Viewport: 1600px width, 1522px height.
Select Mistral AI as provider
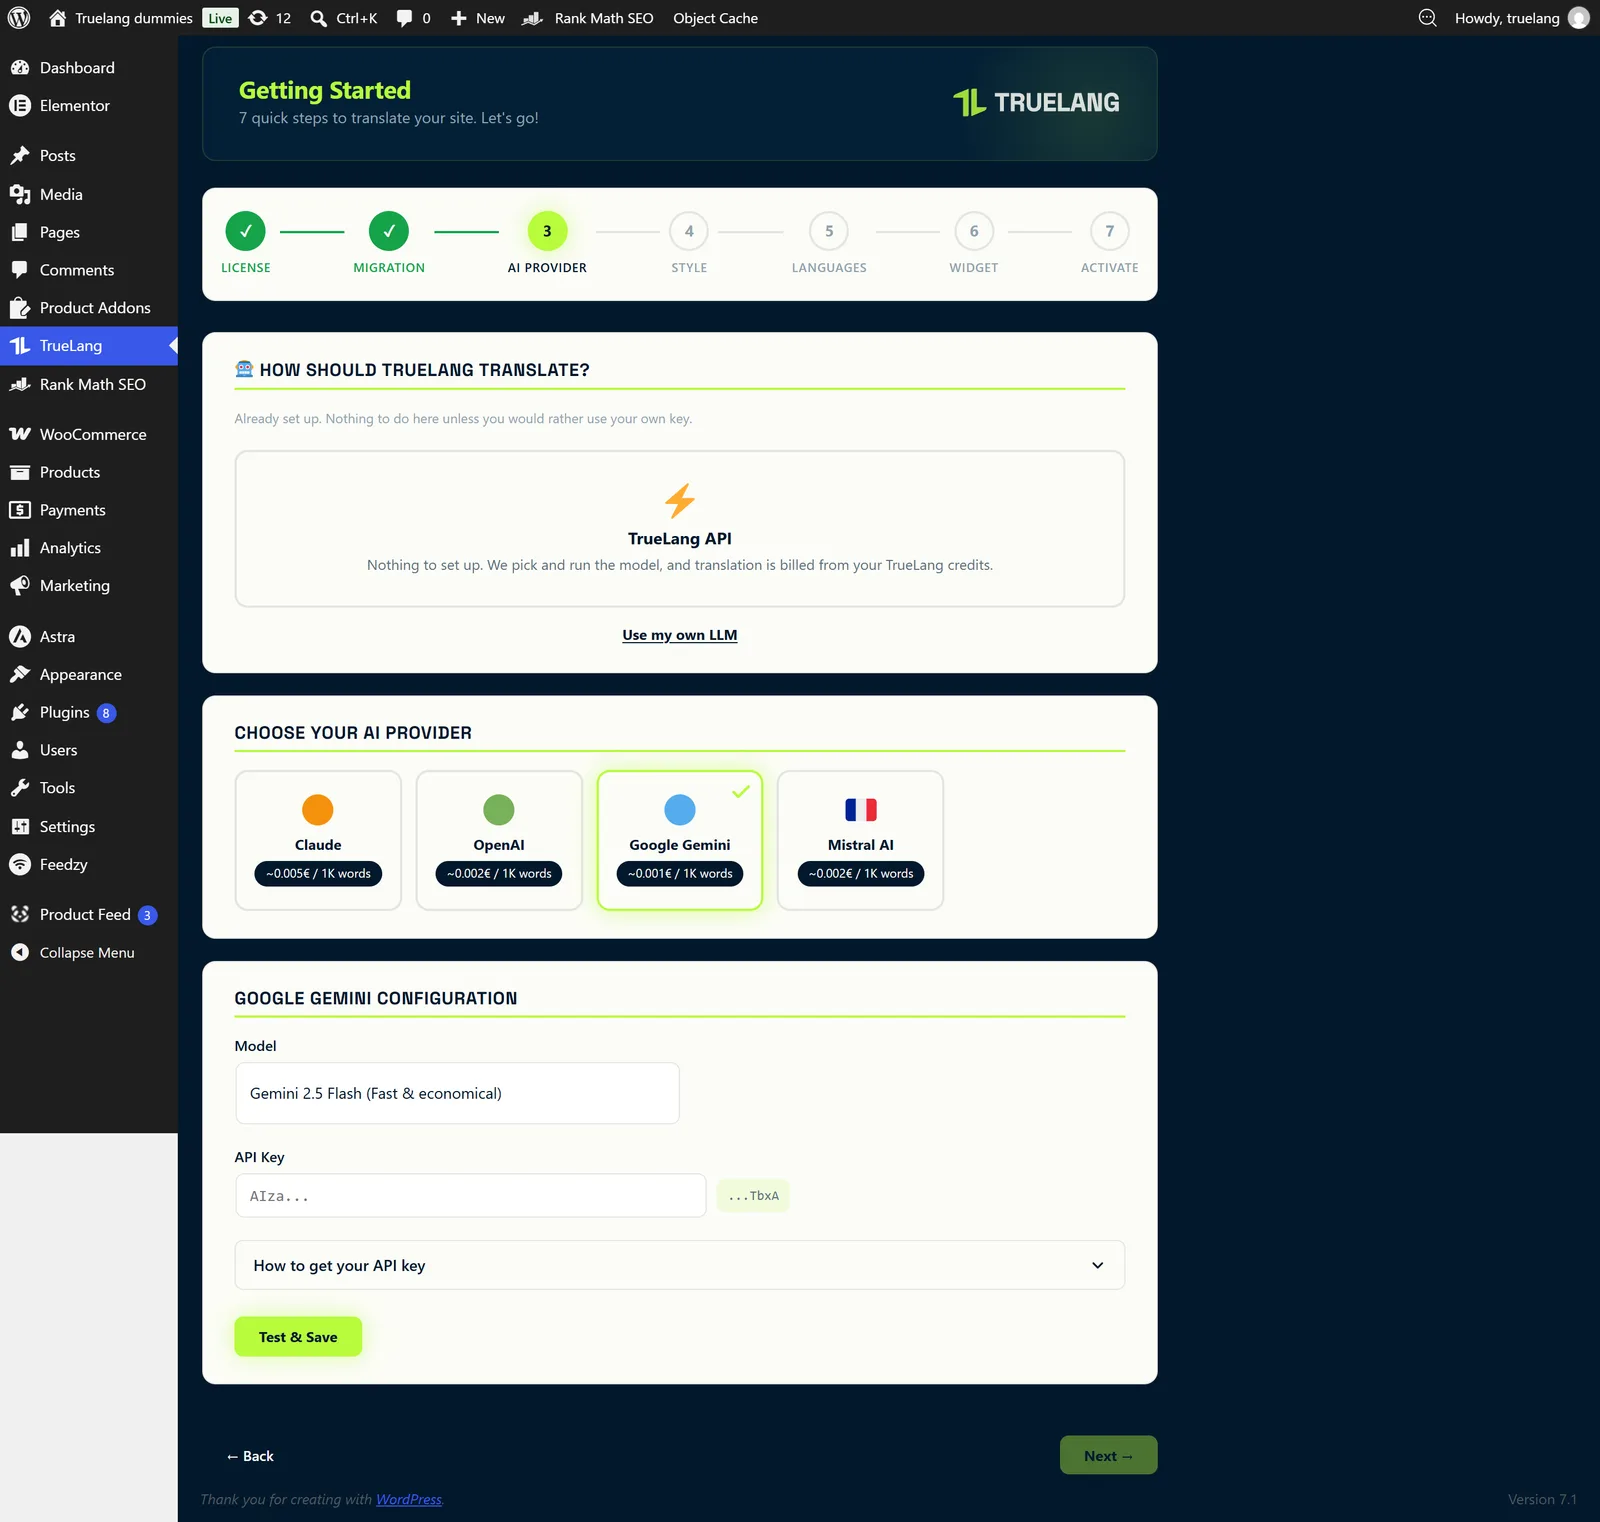click(x=861, y=840)
